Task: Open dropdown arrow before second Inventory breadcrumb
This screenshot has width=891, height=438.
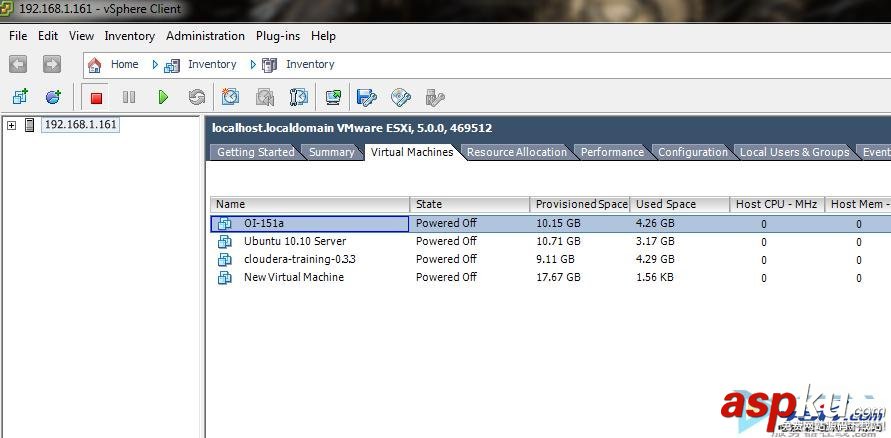Action: pos(253,65)
